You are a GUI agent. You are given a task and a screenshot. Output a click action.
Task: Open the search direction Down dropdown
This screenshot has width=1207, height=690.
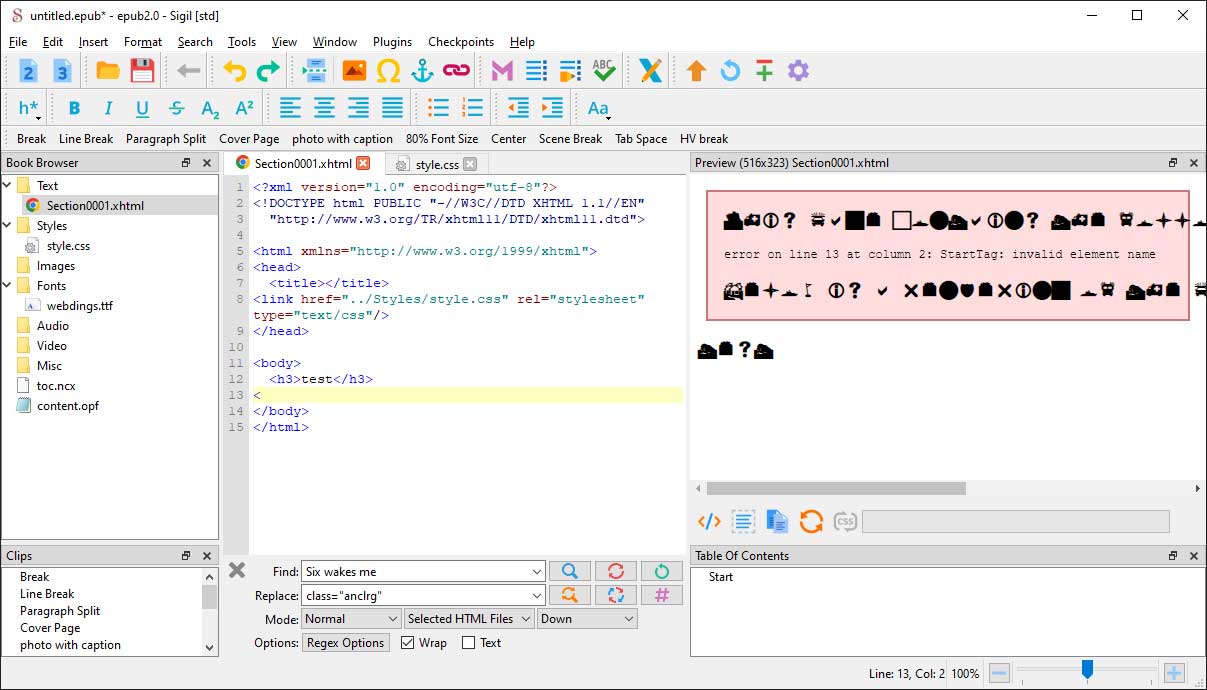[586, 619]
